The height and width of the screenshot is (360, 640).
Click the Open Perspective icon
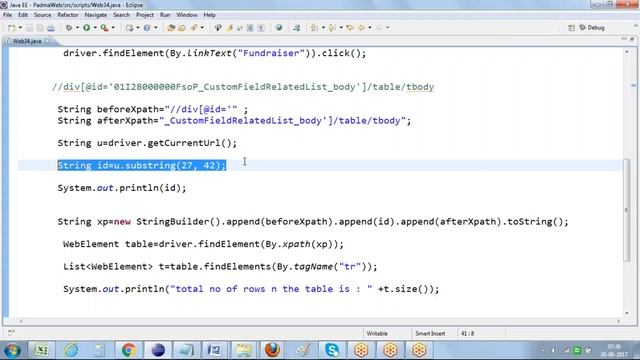[x=571, y=28]
